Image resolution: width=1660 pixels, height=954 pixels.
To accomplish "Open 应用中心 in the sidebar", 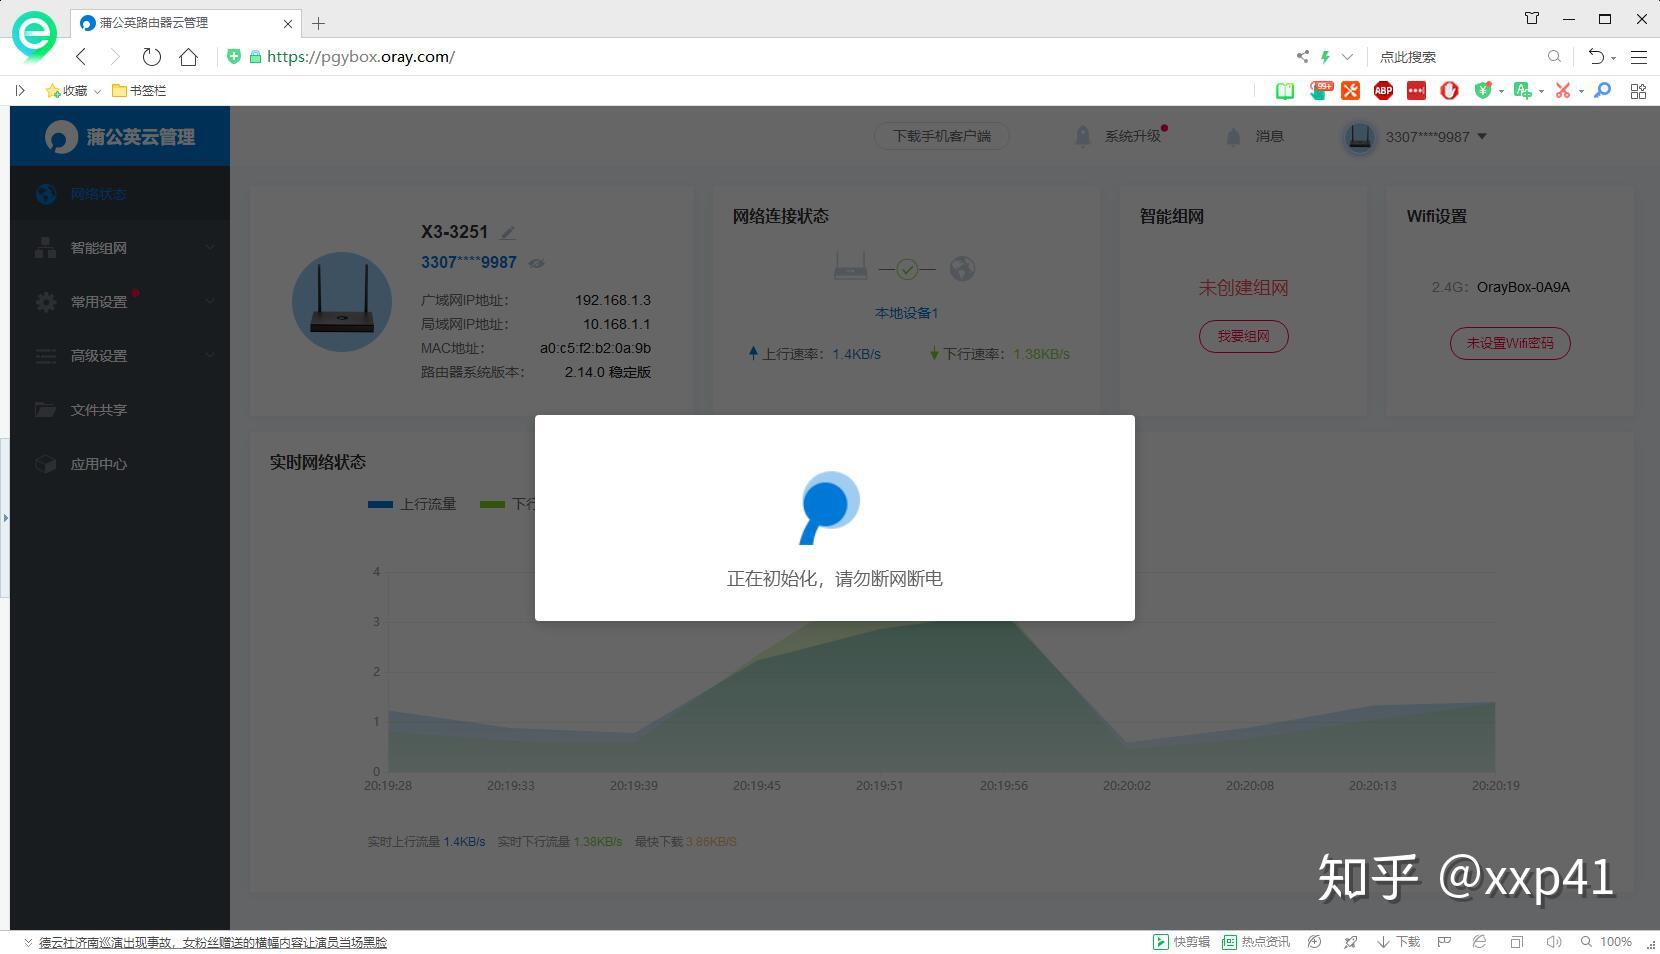I will 120,464.
